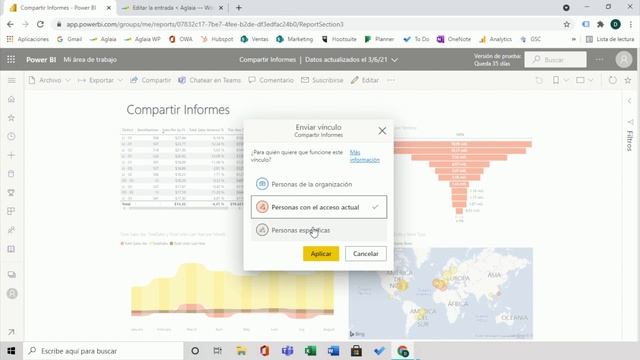Switch to Editar la entrada browser tab

point(173,8)
